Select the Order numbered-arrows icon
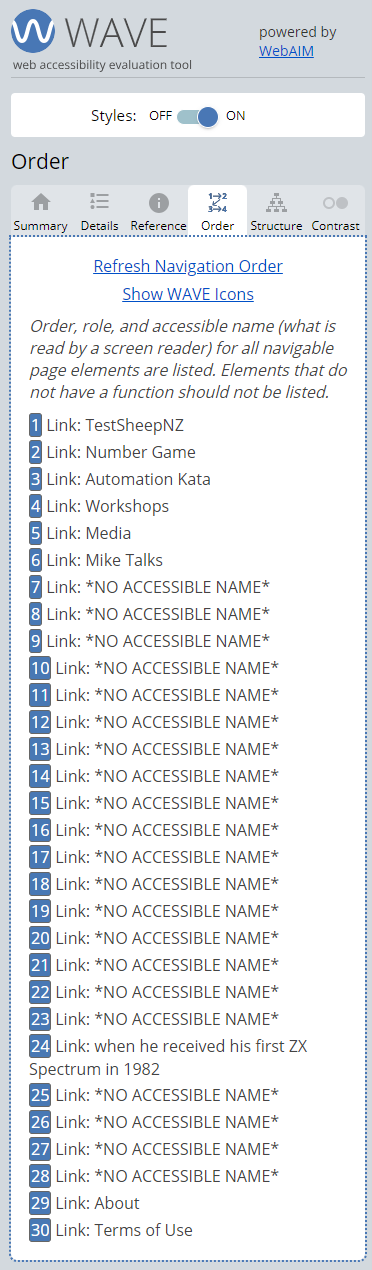 click(217, 202)
